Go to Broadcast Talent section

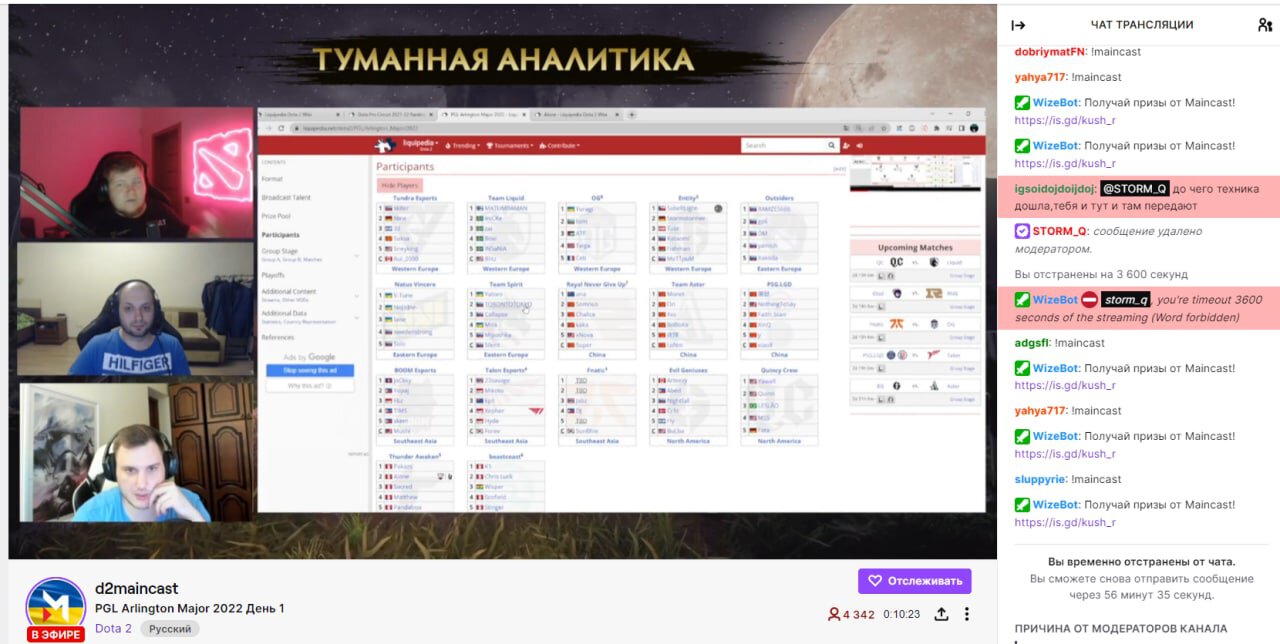tap(286, 198)
